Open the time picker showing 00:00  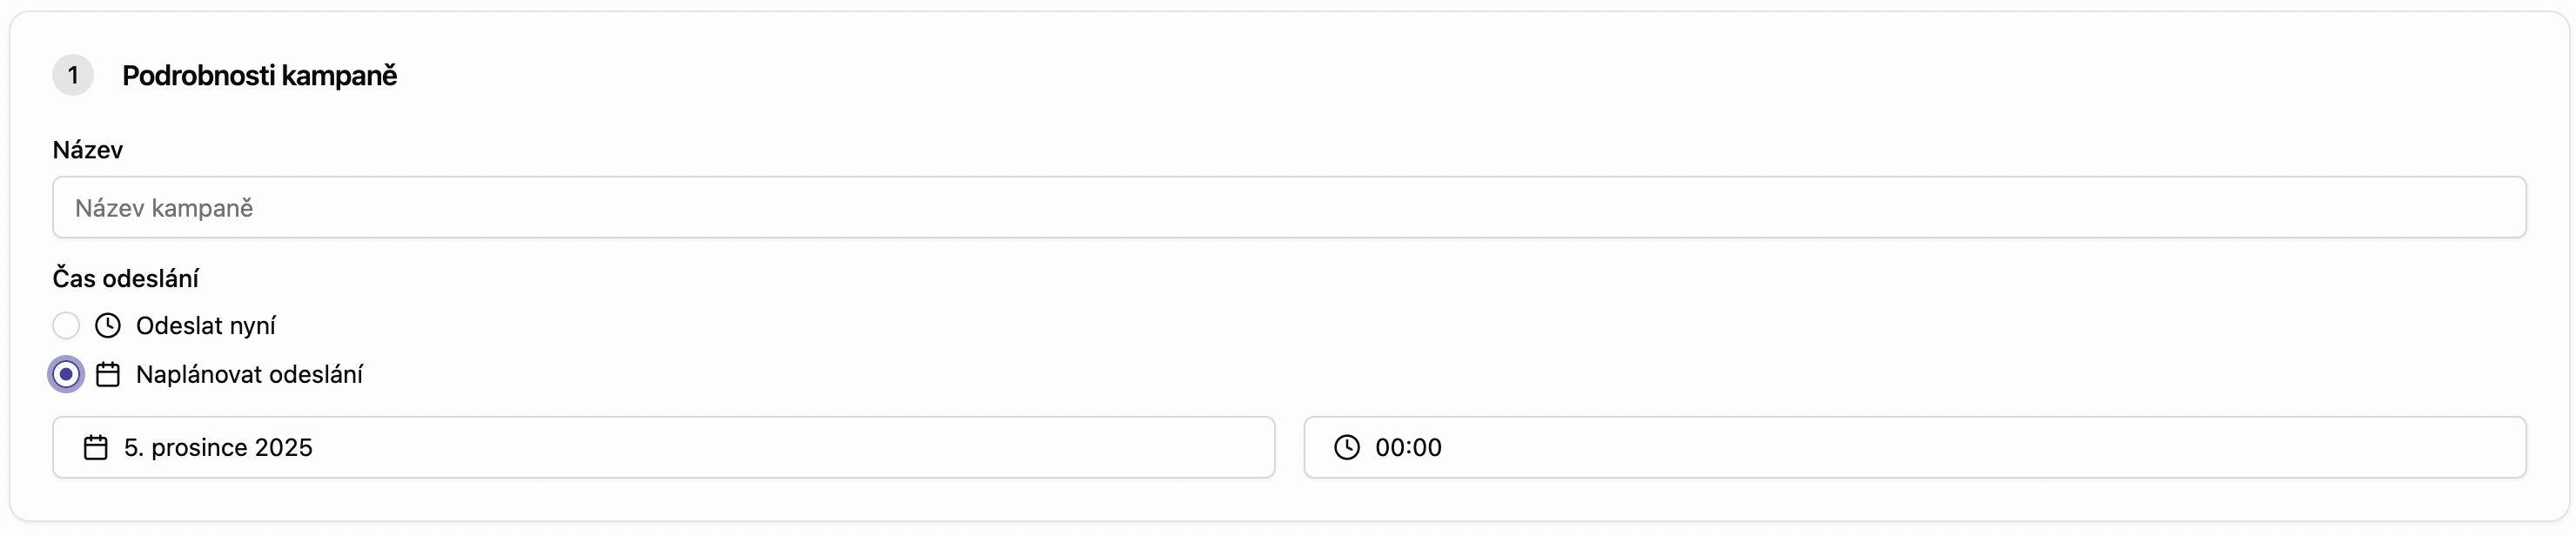pyautogui.click(x=1913, y=448)
